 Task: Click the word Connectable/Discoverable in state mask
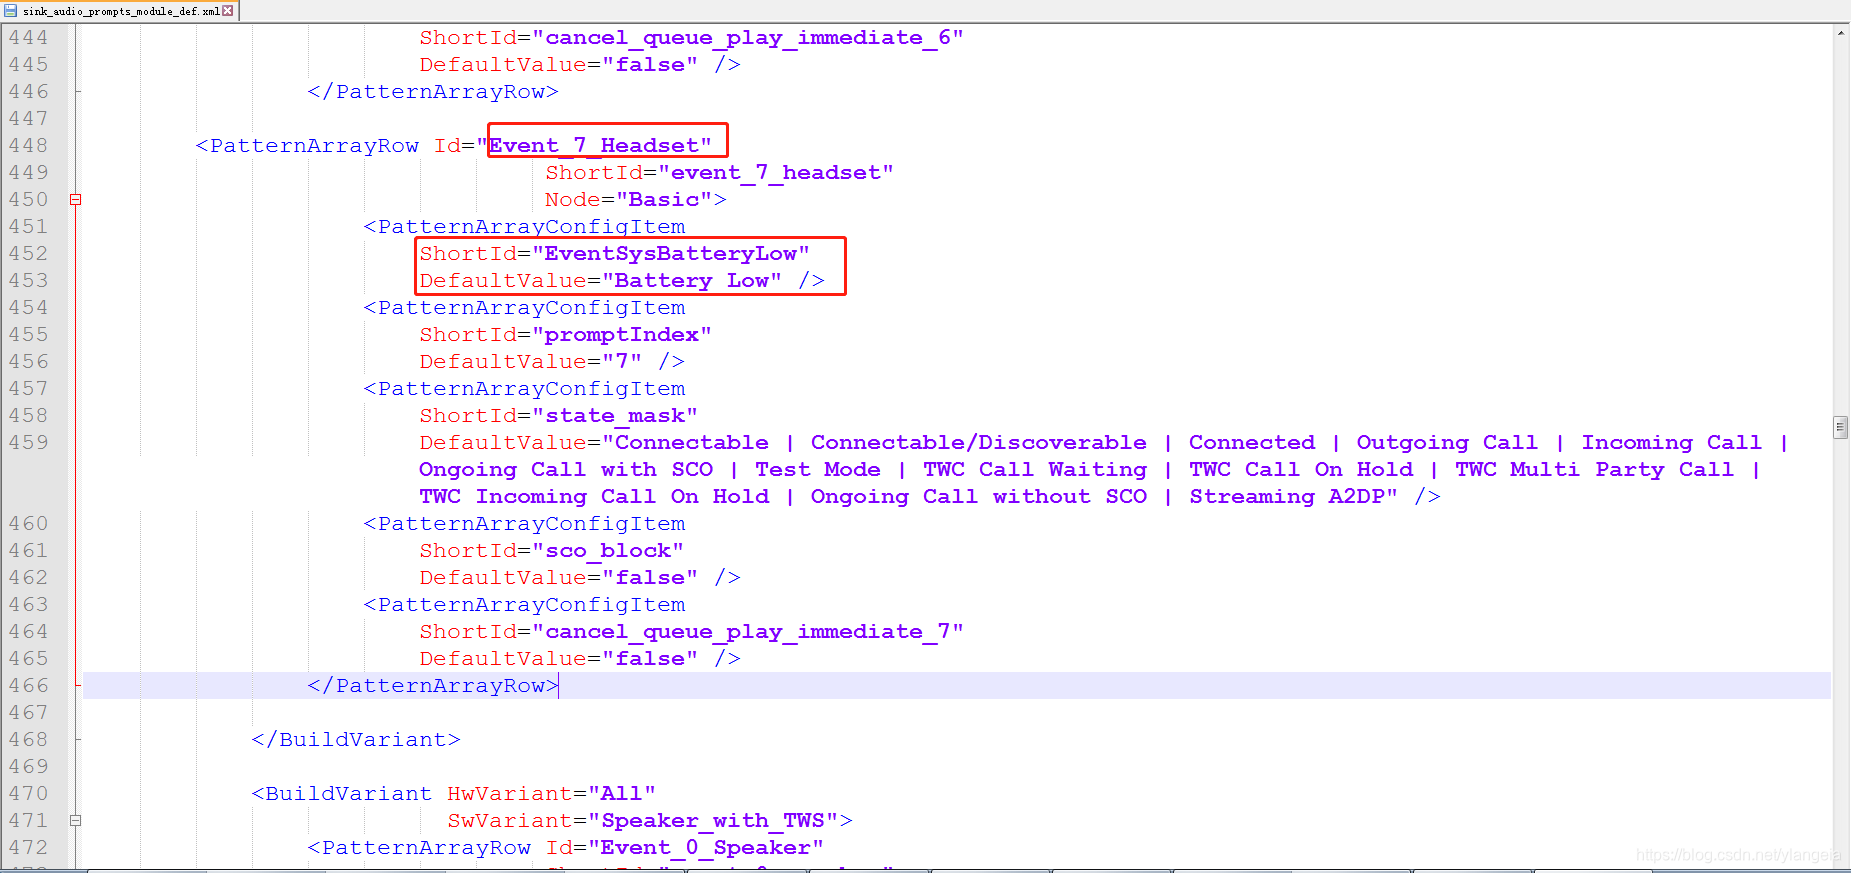coord(978,443)
